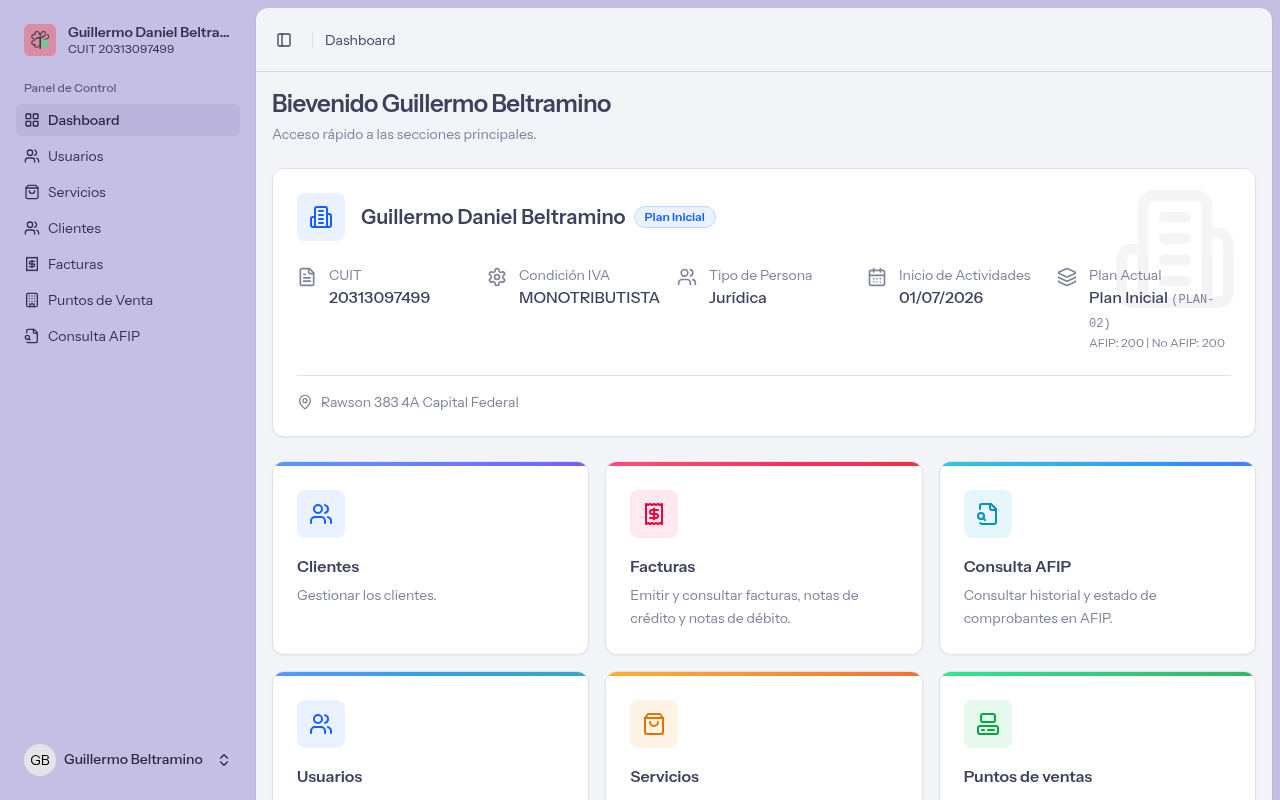
Task: Click the address Rawson 383 4A Capital Federal
Action: [420, 402]
